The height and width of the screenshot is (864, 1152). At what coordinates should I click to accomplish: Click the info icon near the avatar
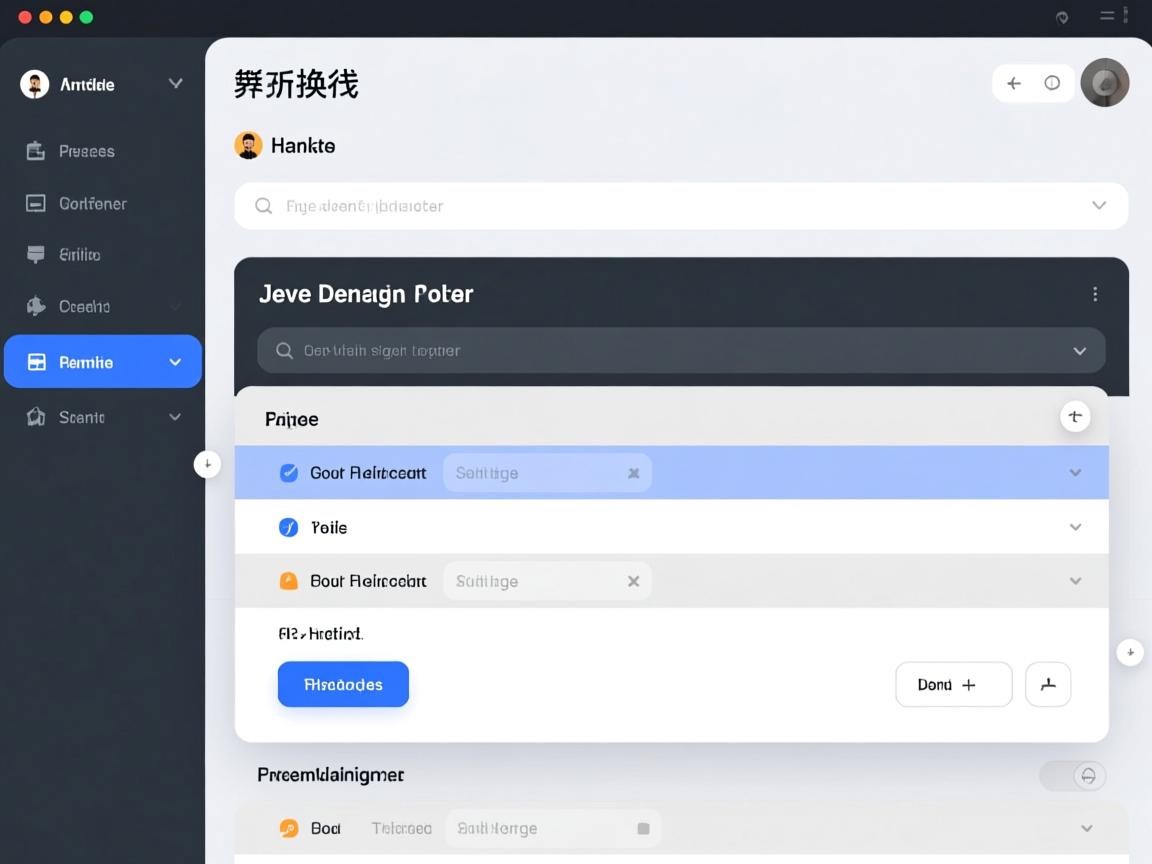1051,83
